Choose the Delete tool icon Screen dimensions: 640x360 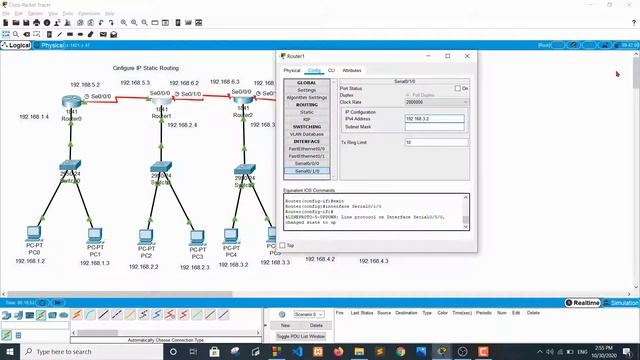click(x=27, y=34)
